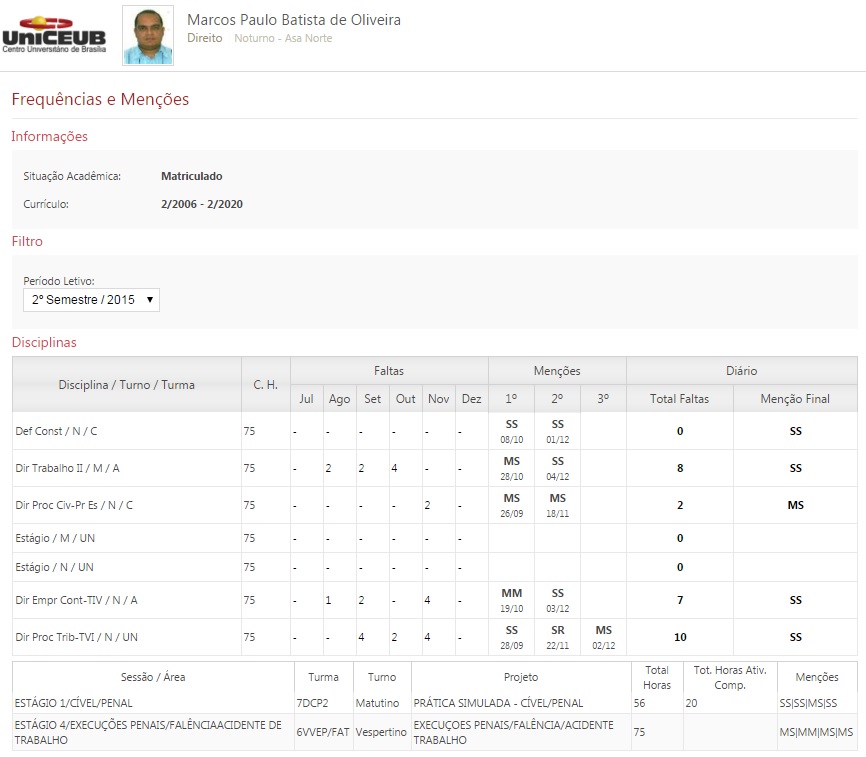The height and width of the screenshot is (757, 866).
Task: Click the Total Faltas column header
Action: (679, 398)
